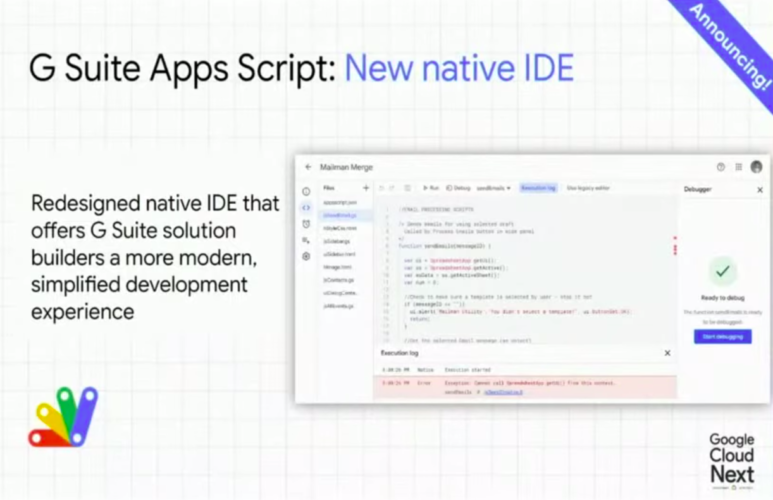Open the Executions list icon in sidebar
Image resolution: width=773 pixels, height=500 pixels.
(x=306, y=240)
